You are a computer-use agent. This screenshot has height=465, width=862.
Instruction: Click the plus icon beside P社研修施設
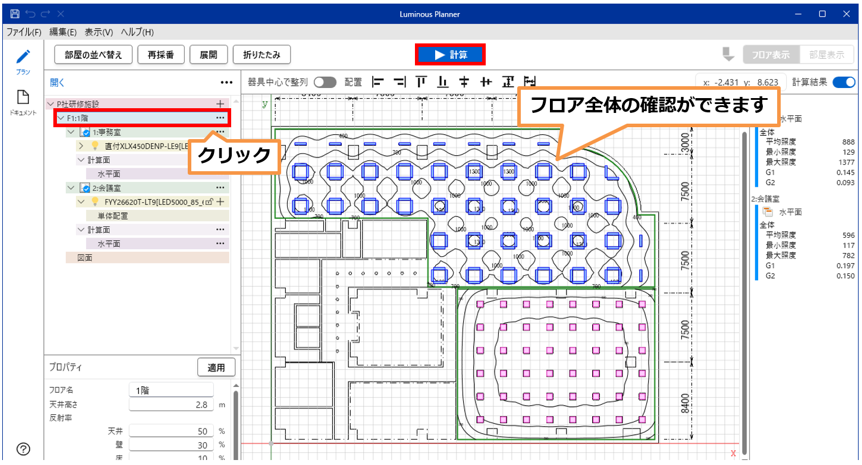pyautogui.click(x=220, y=104)
